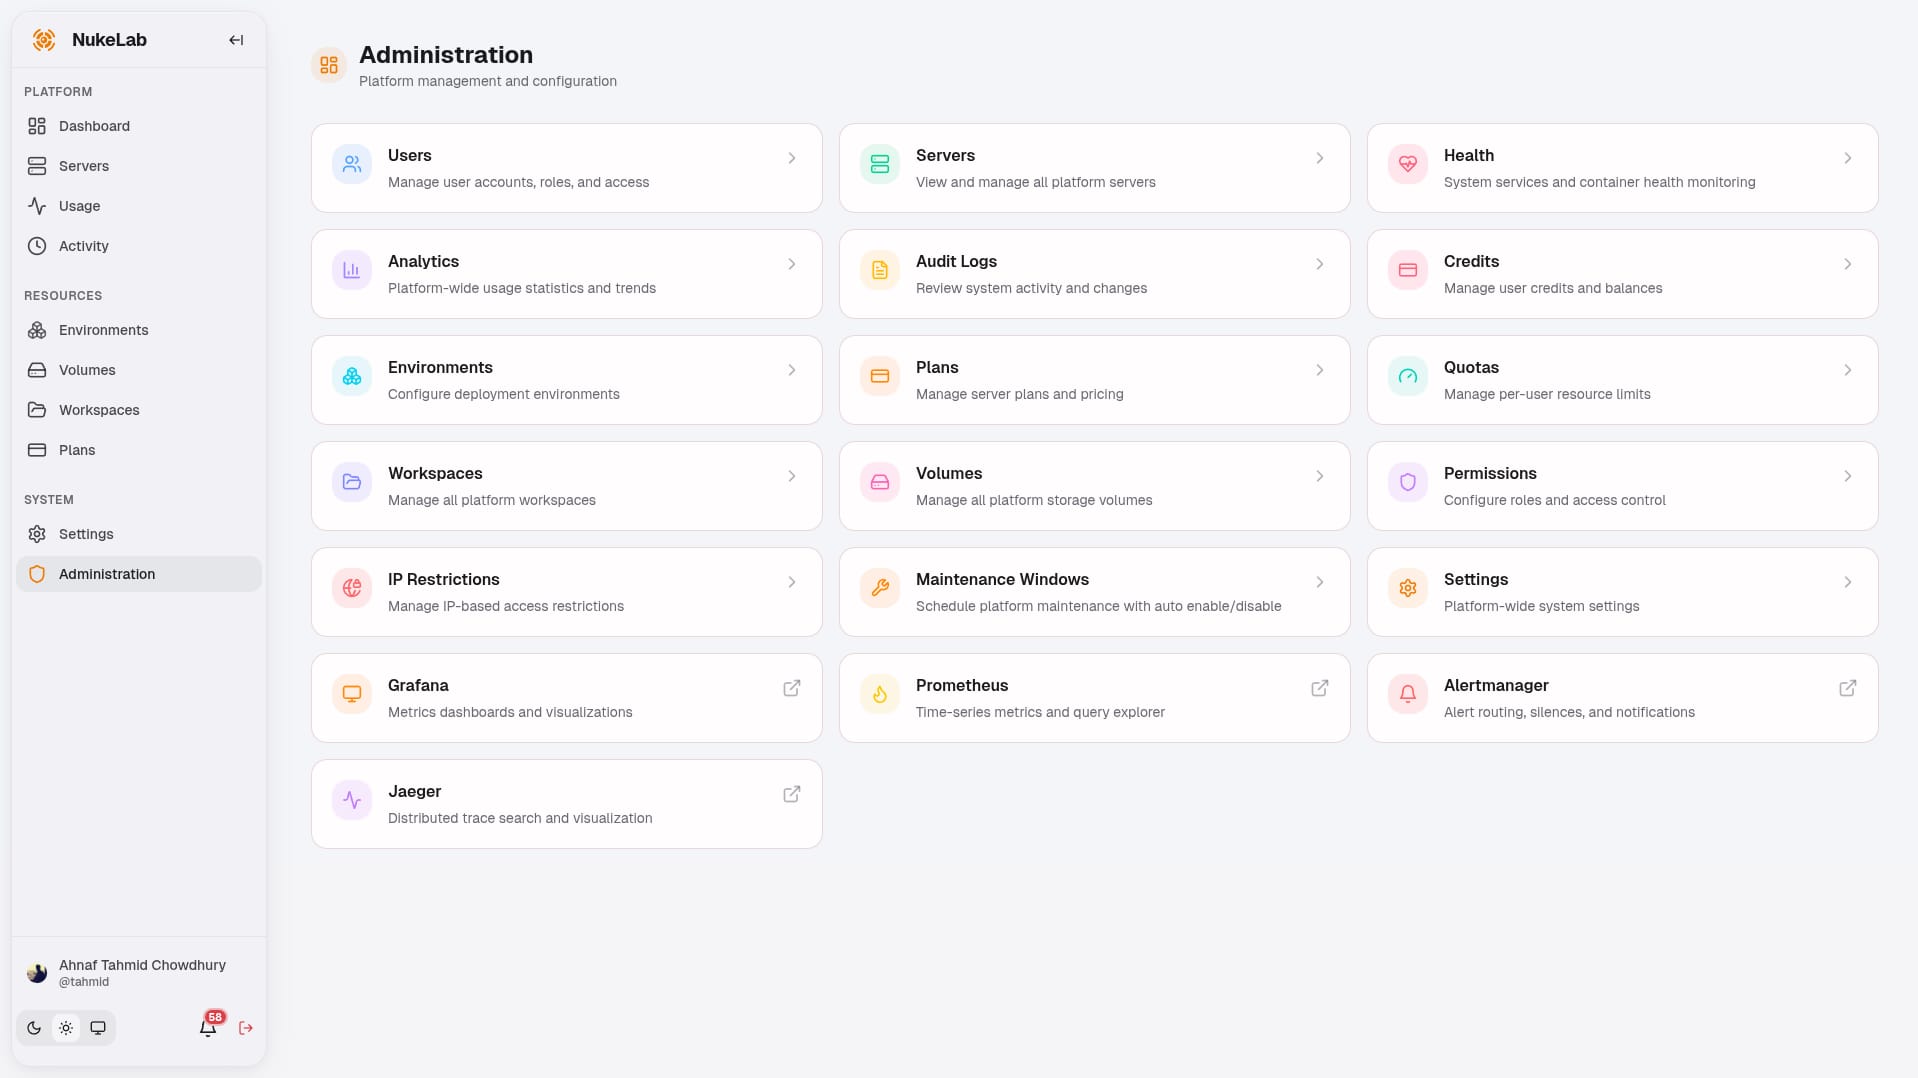The height and width of the screenshot is (1078, 1918).
Task: Click 'Manage server plans and pricing' text
Action: tap(1020, 394)
